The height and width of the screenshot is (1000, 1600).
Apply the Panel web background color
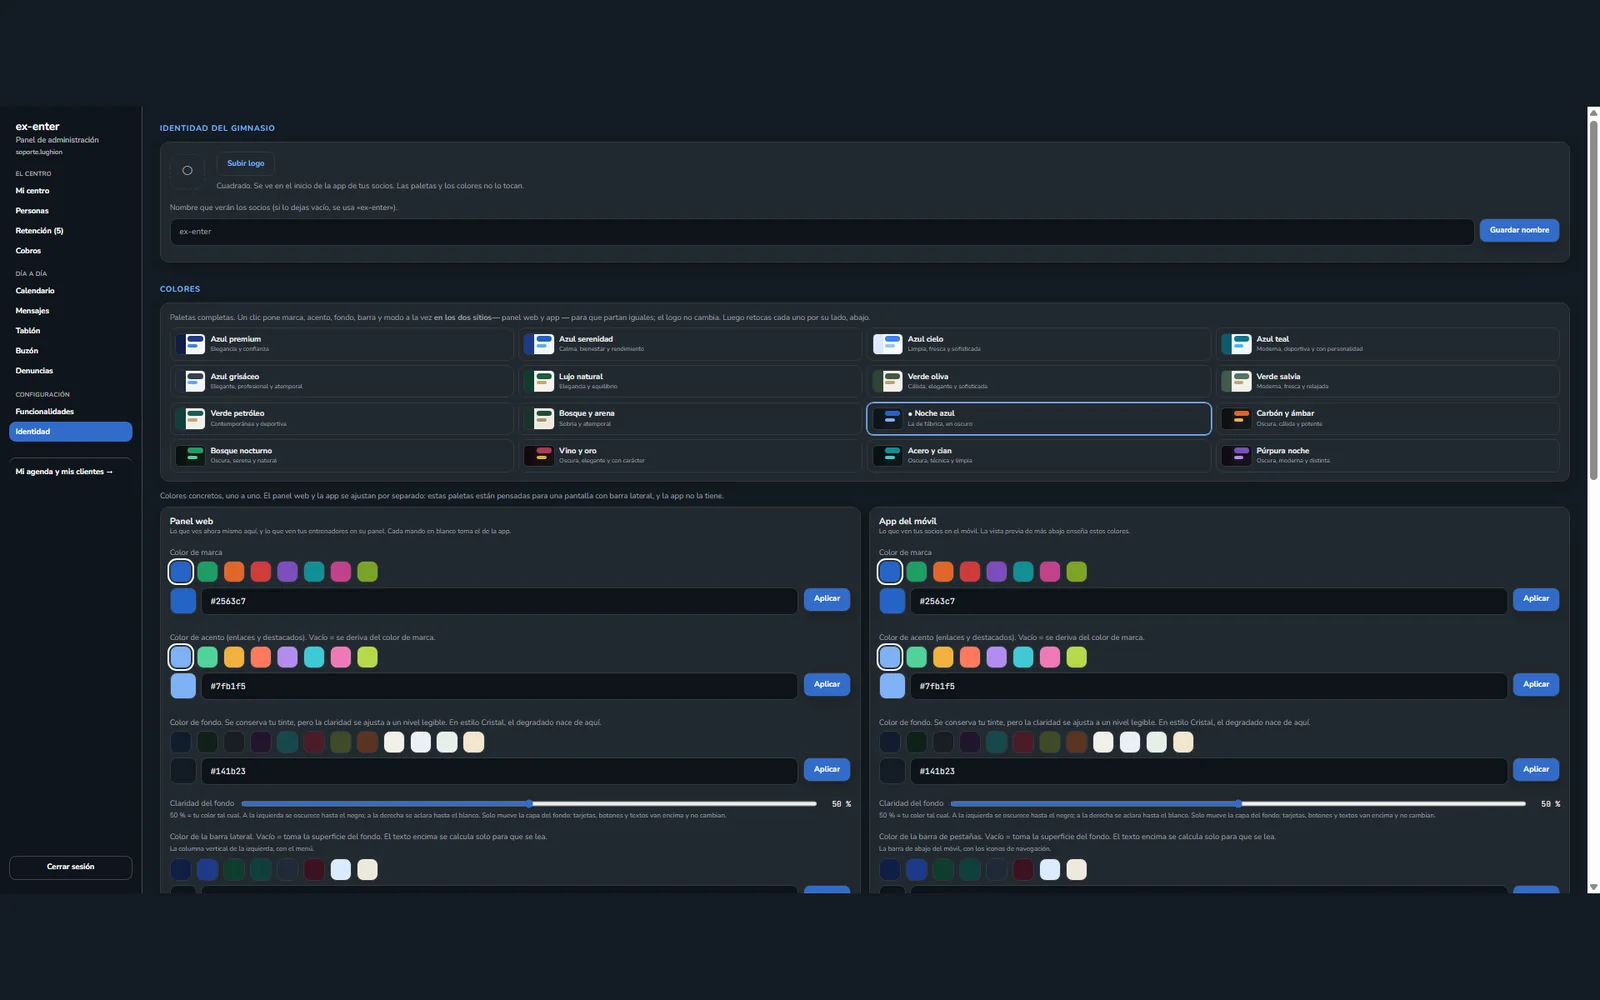point(827,769)
